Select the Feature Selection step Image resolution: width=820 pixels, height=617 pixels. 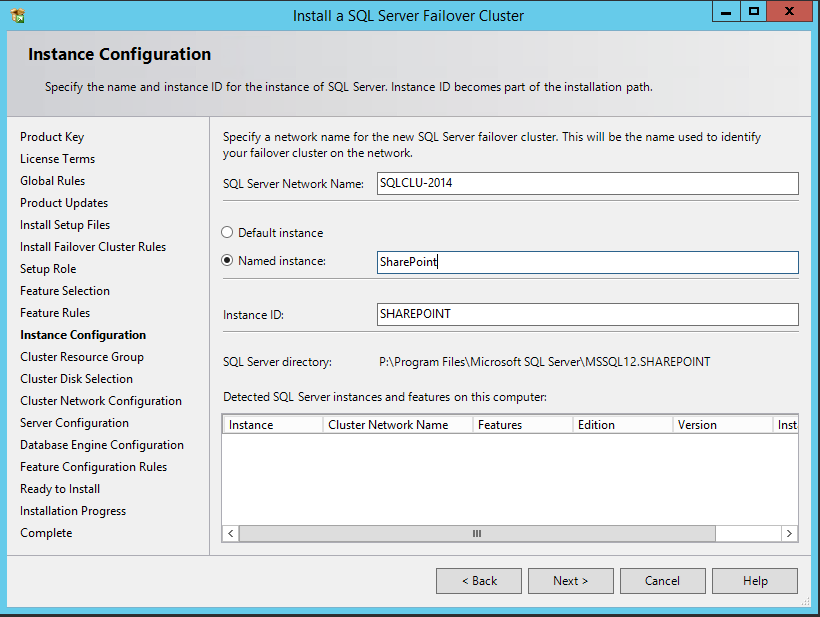[x=65, y=291]
